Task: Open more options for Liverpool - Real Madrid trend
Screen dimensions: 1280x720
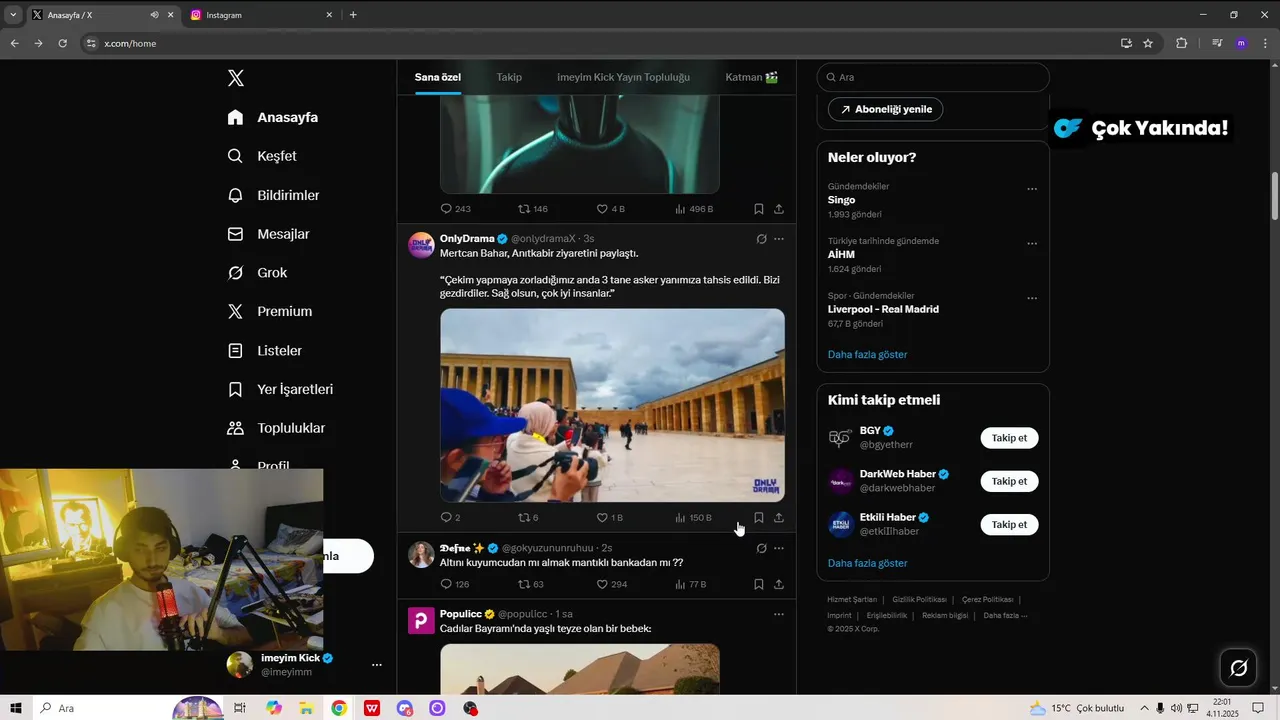Action: tap(1032, 298)
